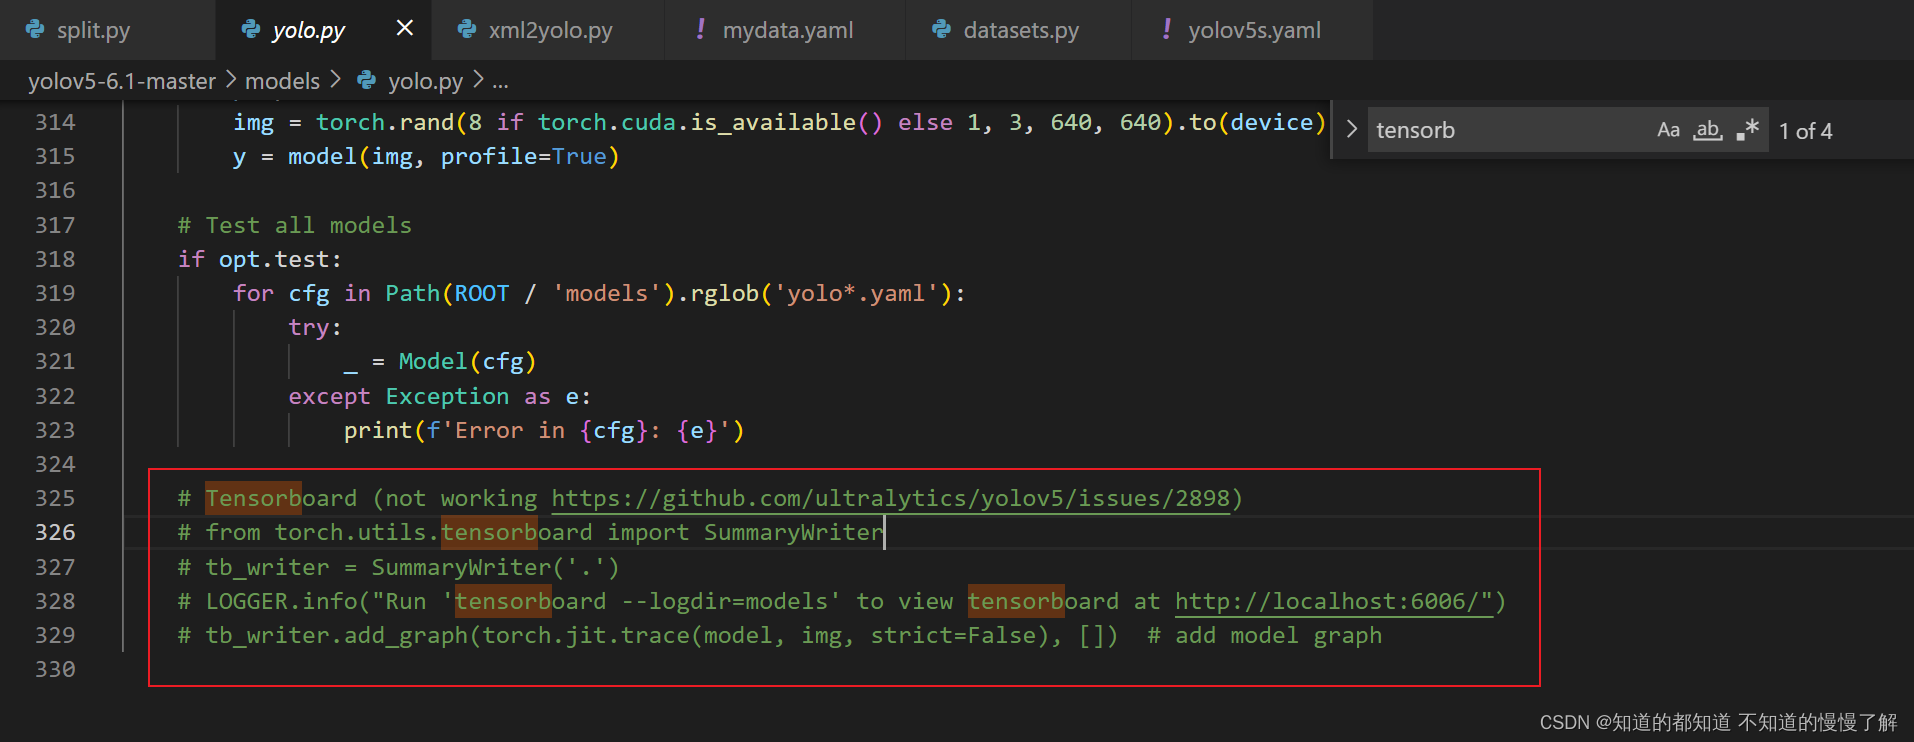Click 'y = model(img, profile=True)' line
Viewport: 1914px width, 742px height.
tap(426, 156)
